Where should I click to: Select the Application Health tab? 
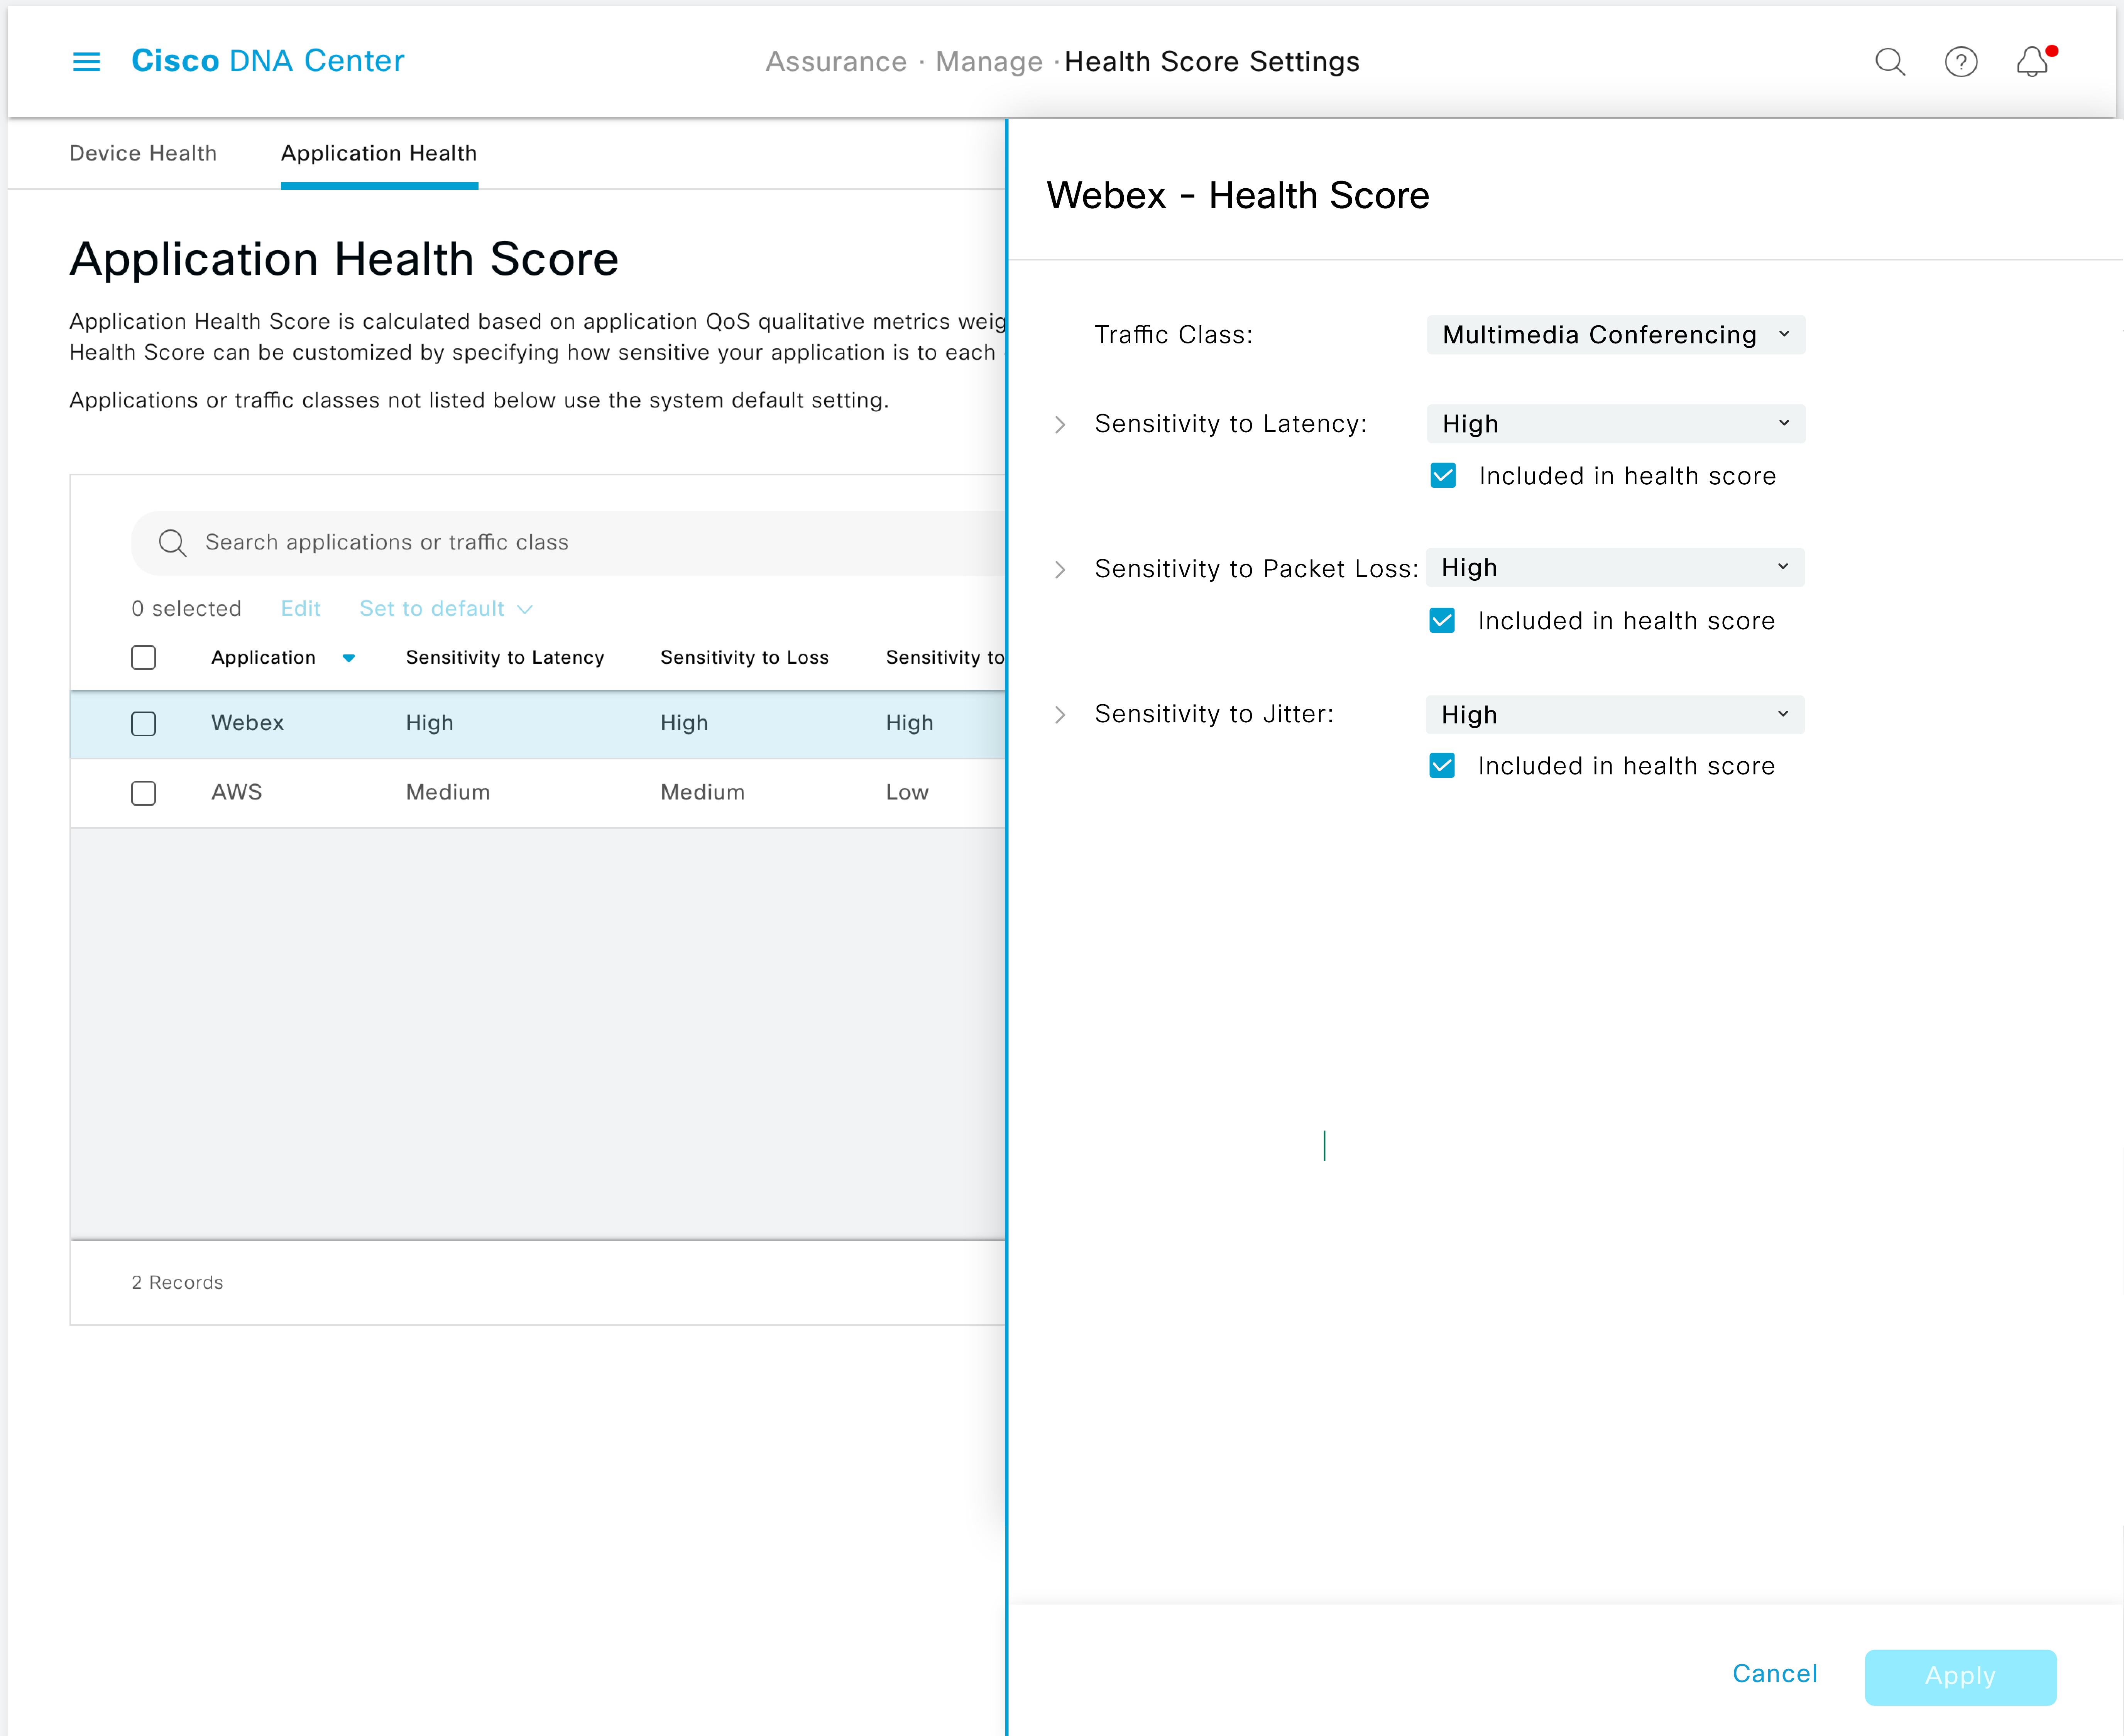pos(379,153)
